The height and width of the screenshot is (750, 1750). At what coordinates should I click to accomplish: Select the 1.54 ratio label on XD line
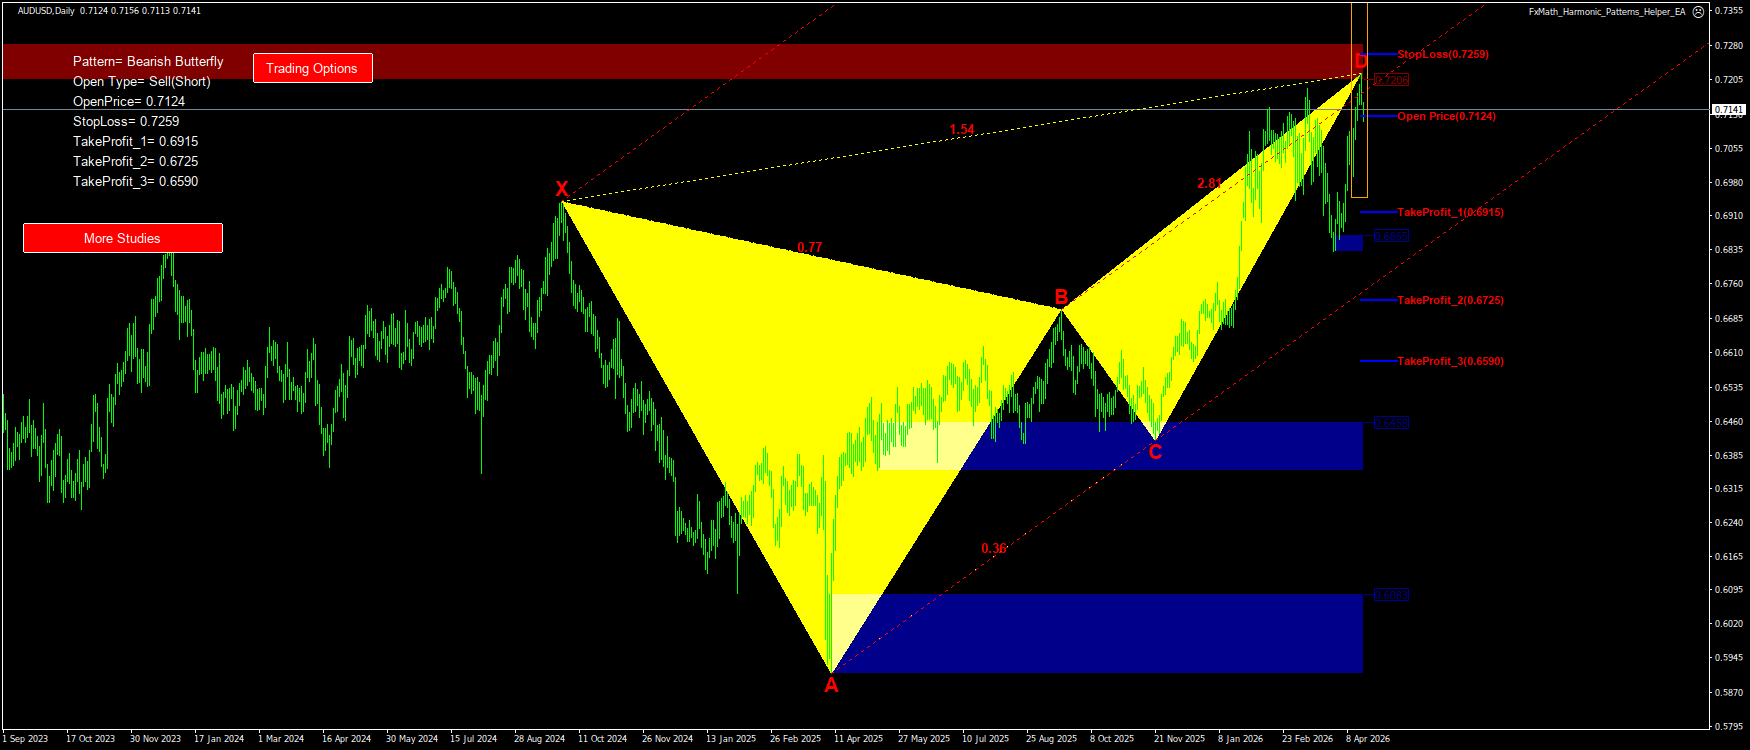coord(962,129)
